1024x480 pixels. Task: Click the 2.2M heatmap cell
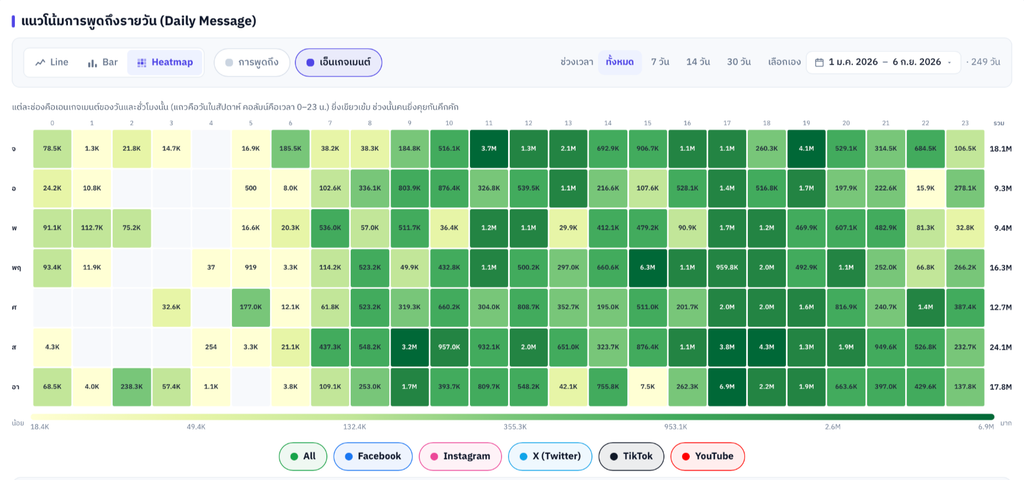pos(767,387)
